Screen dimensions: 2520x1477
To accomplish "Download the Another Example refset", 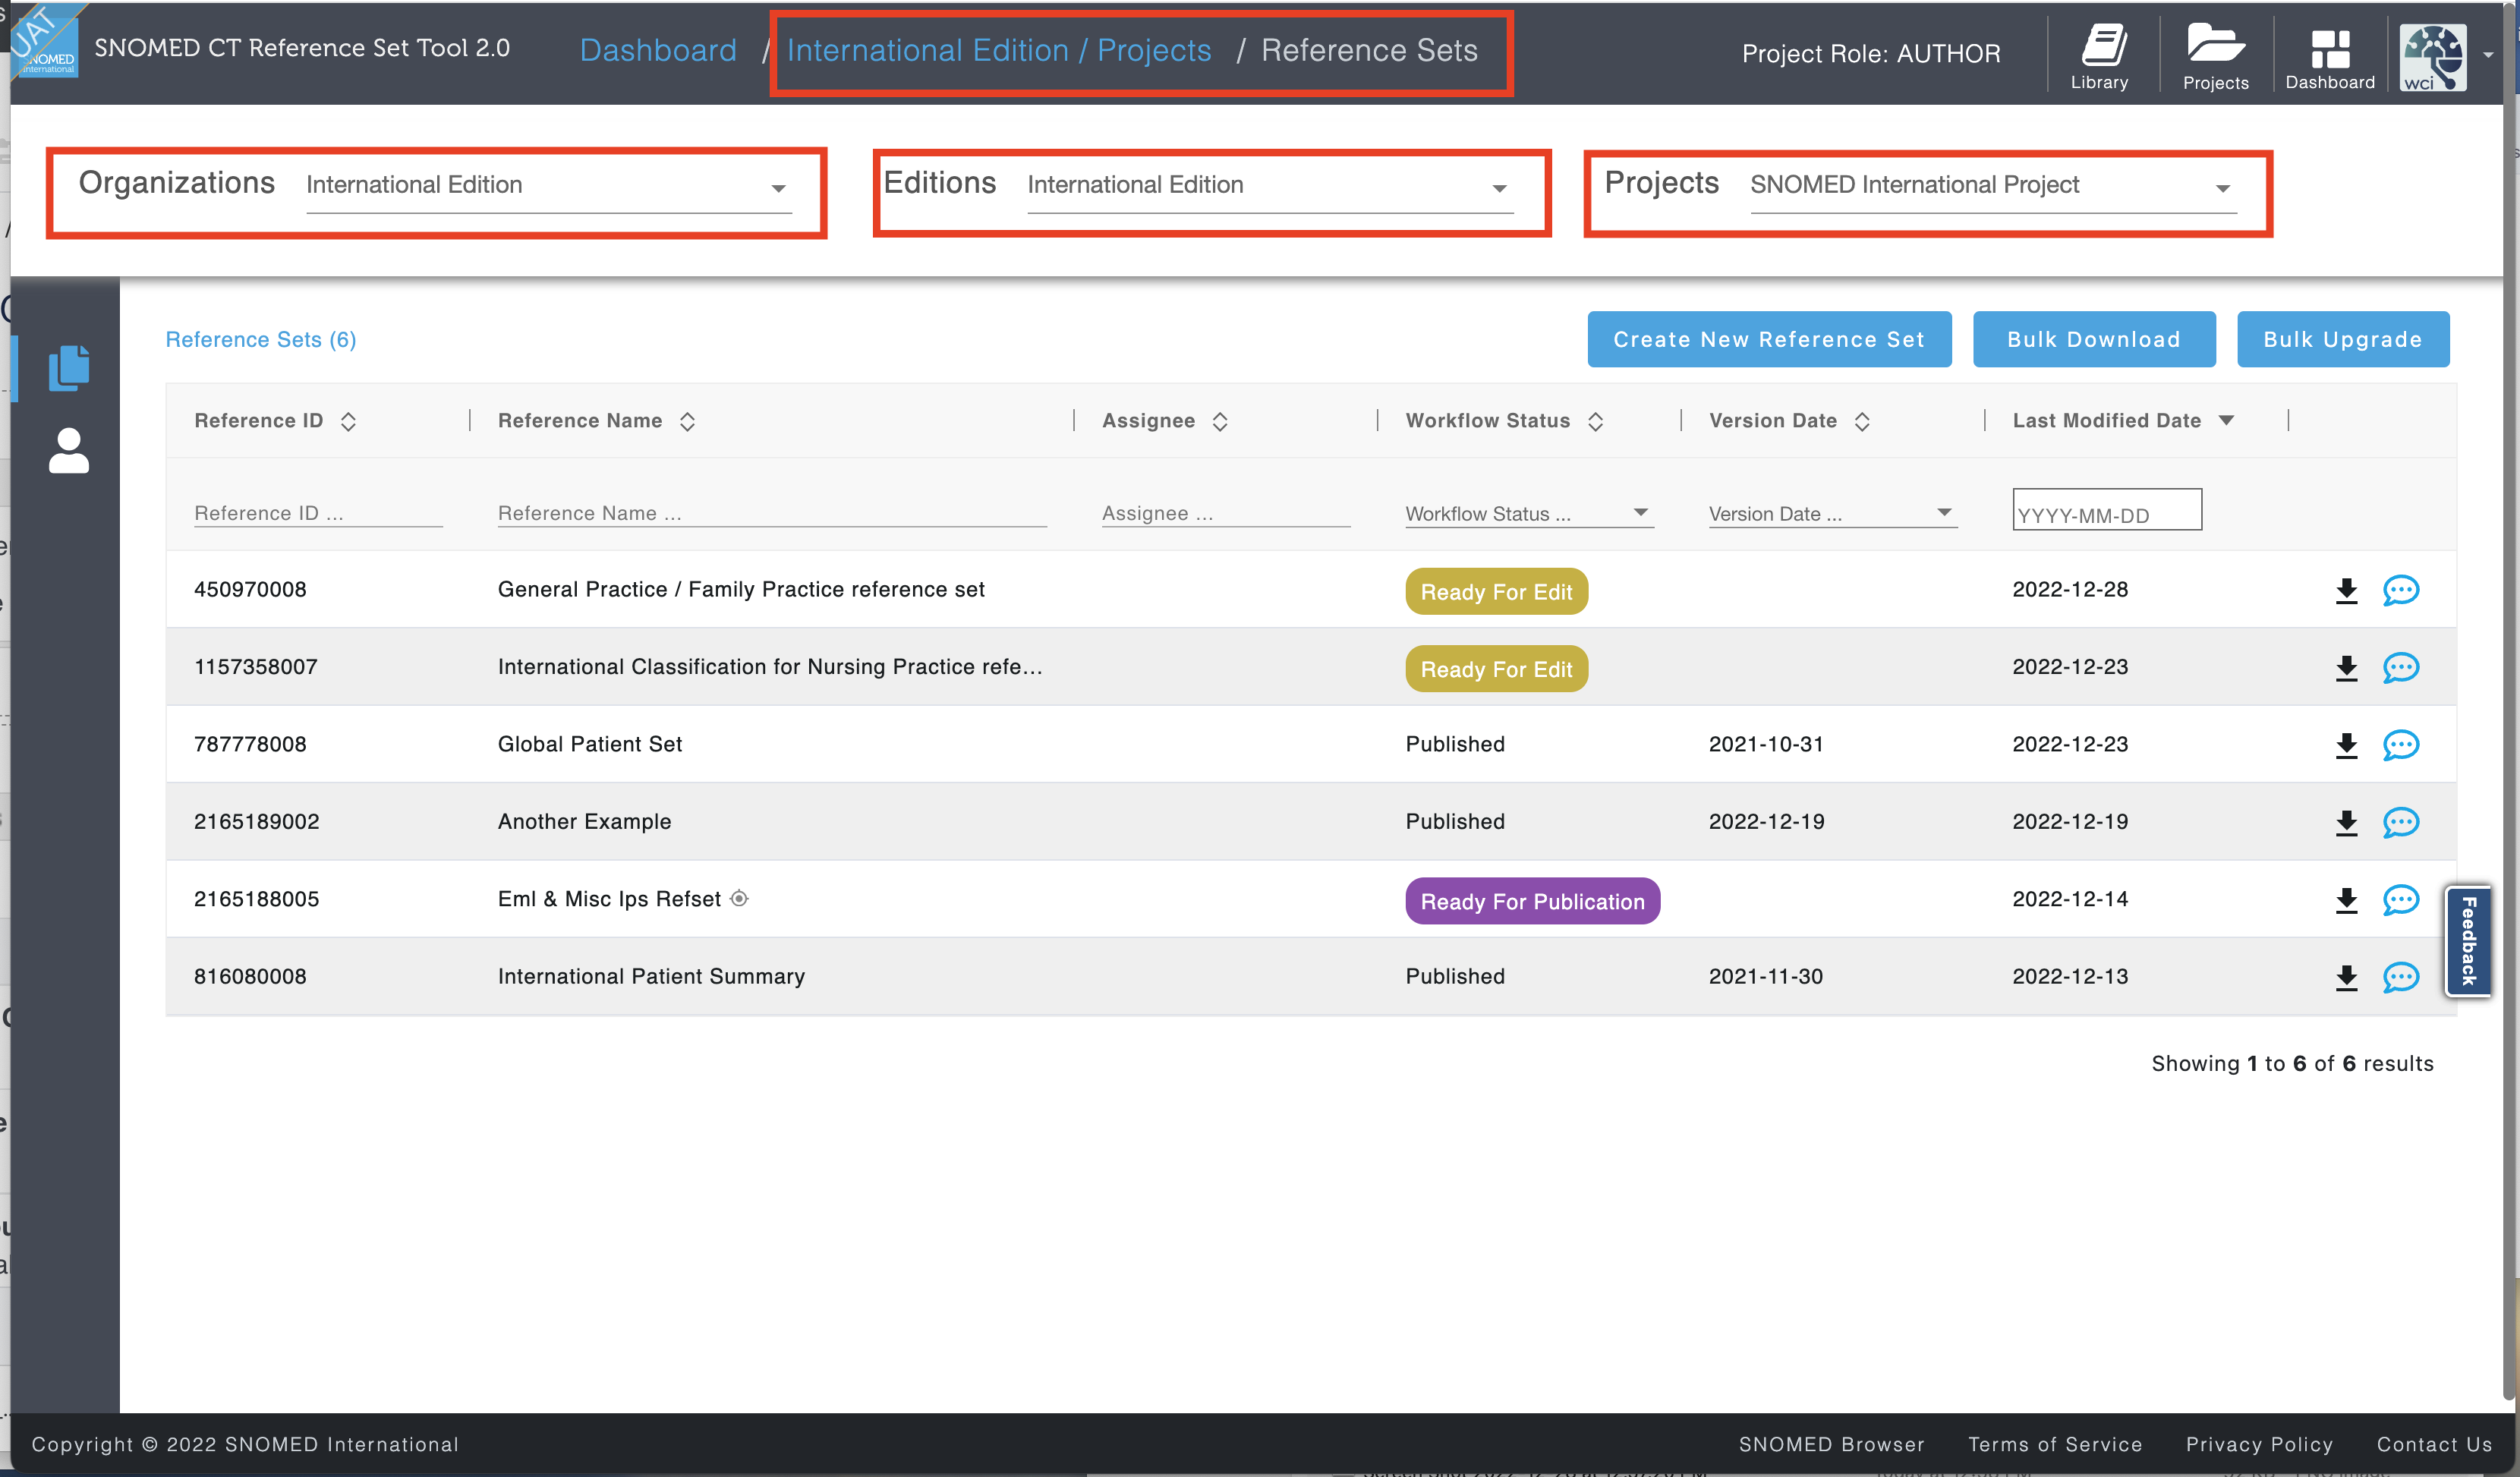I will (x=2346, y=822).
